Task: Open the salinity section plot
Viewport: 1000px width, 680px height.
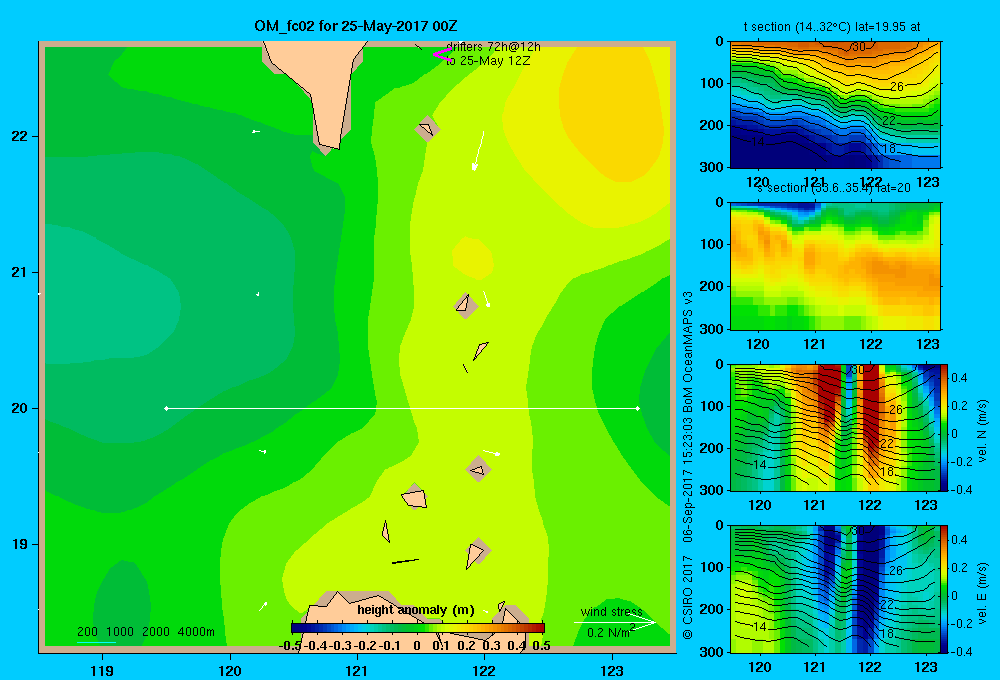Action: [835, 266]
